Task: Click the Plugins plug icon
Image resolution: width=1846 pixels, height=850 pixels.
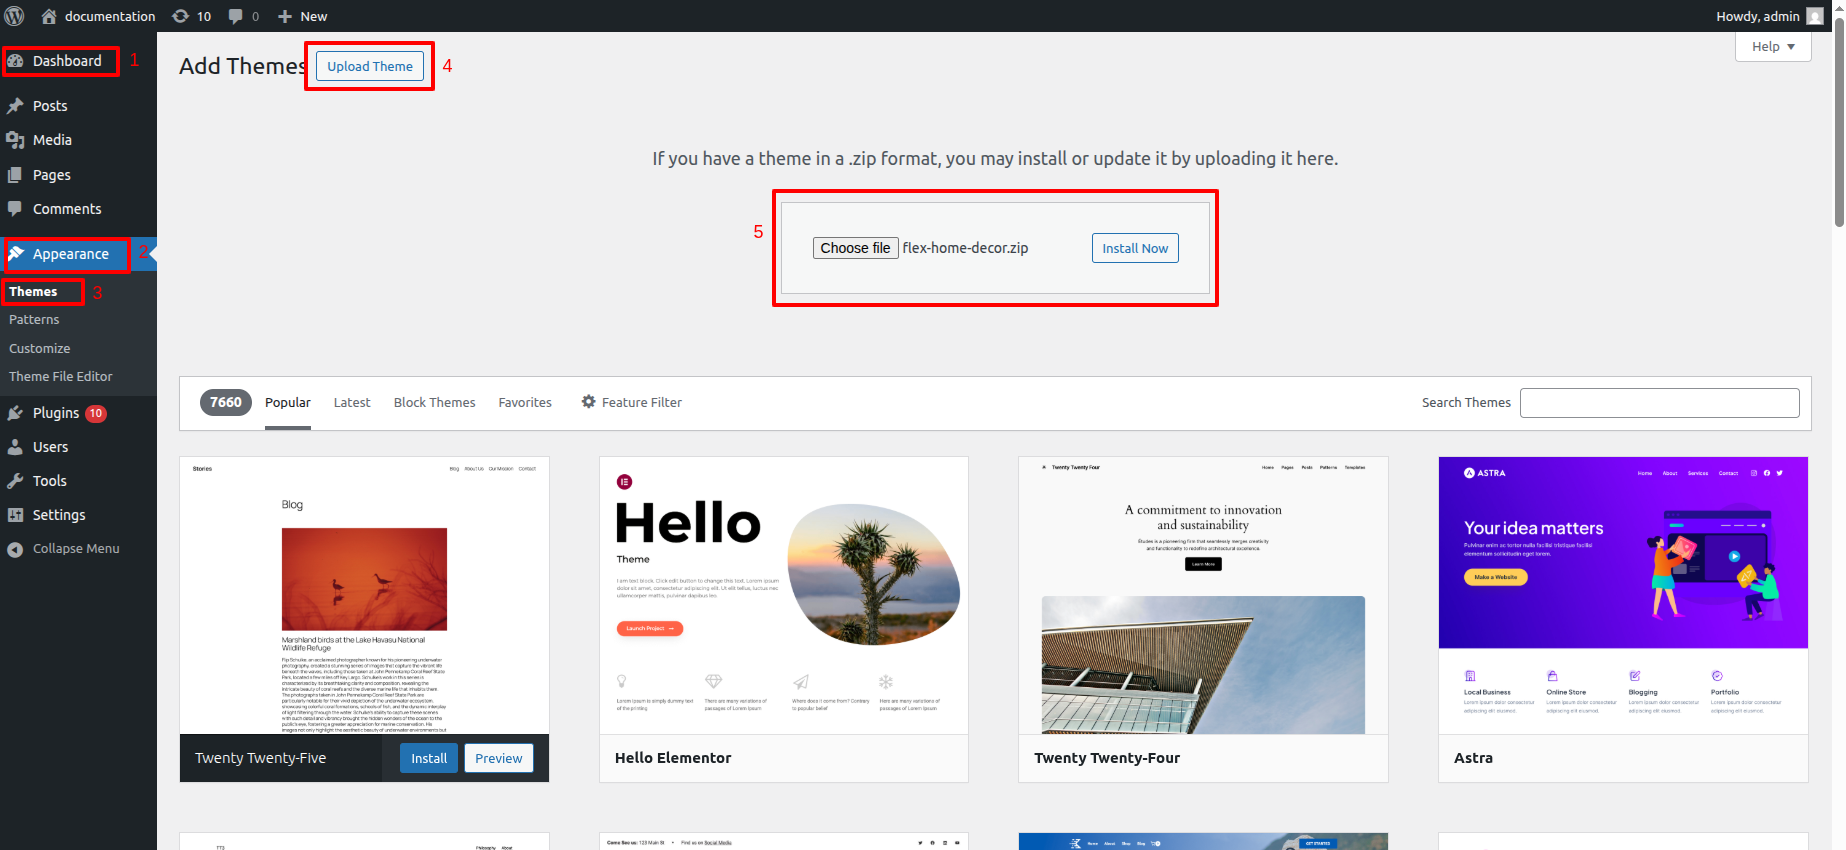Action: click(15, 413)
